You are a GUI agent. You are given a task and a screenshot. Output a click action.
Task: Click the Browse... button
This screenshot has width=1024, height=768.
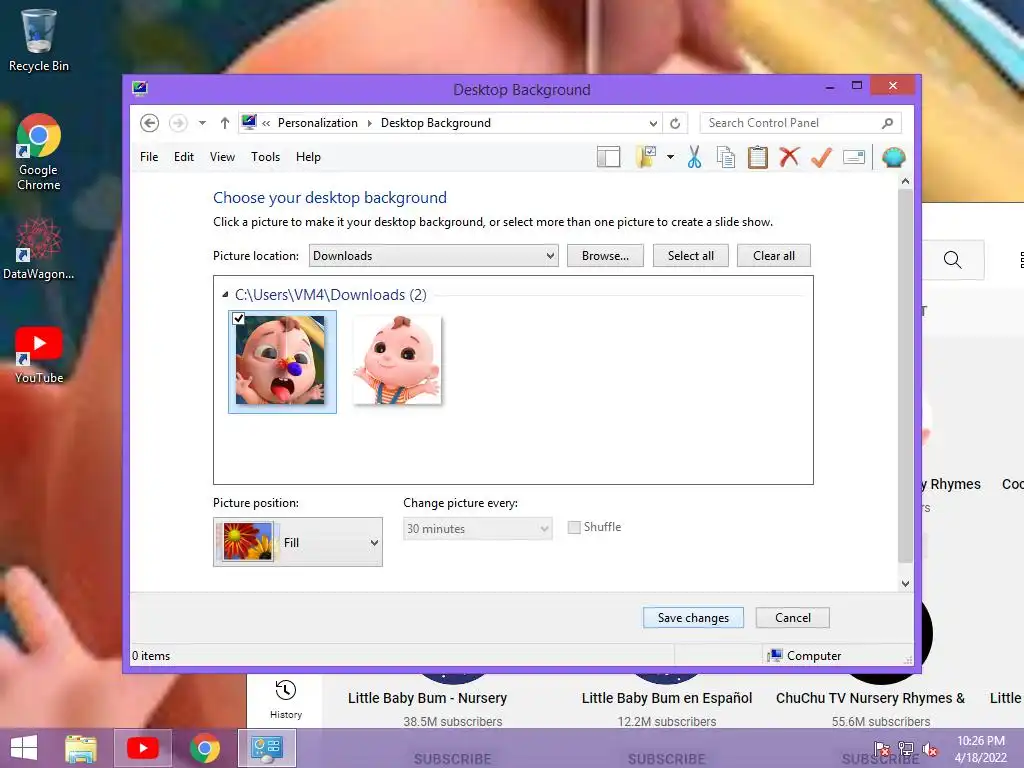point(605,256)
